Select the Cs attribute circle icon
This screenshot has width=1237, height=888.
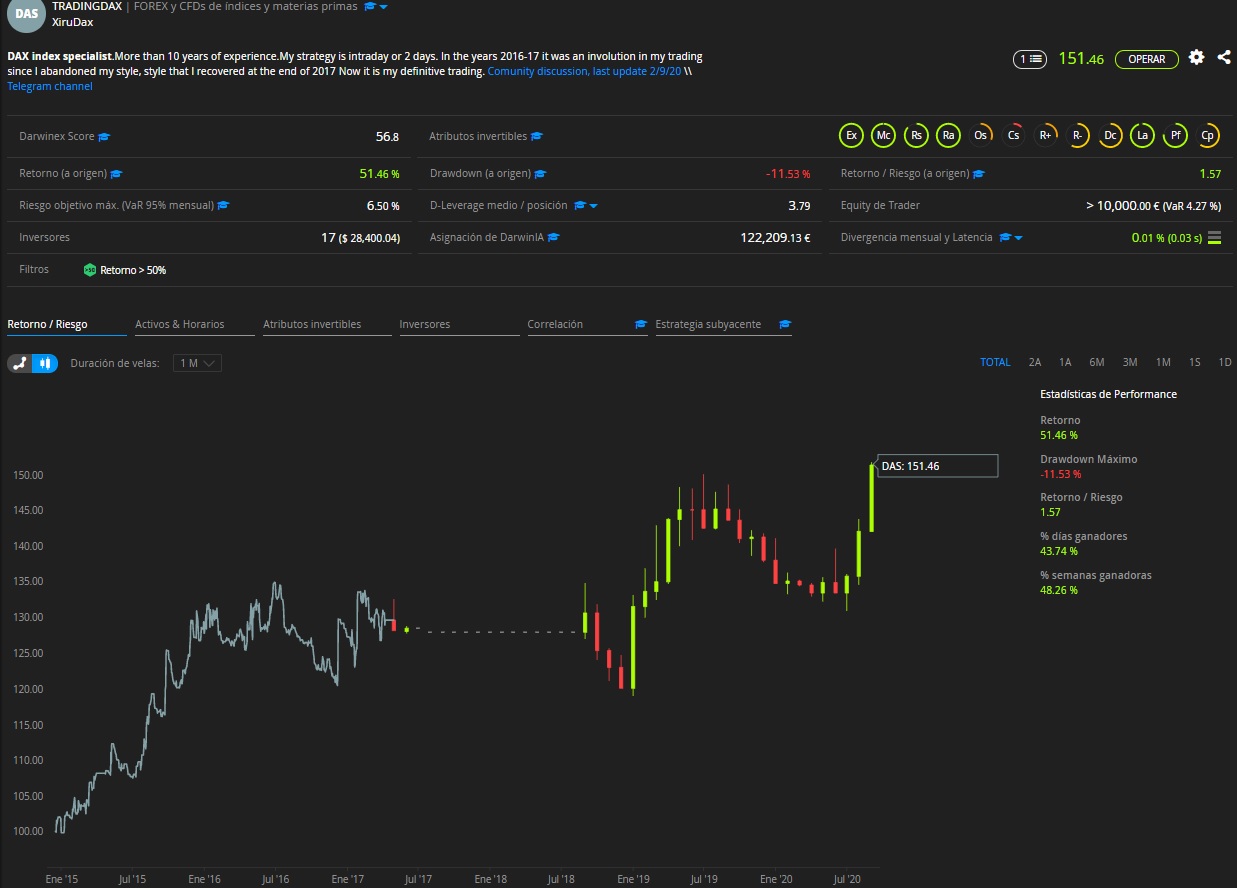[x=1014, y=136]
